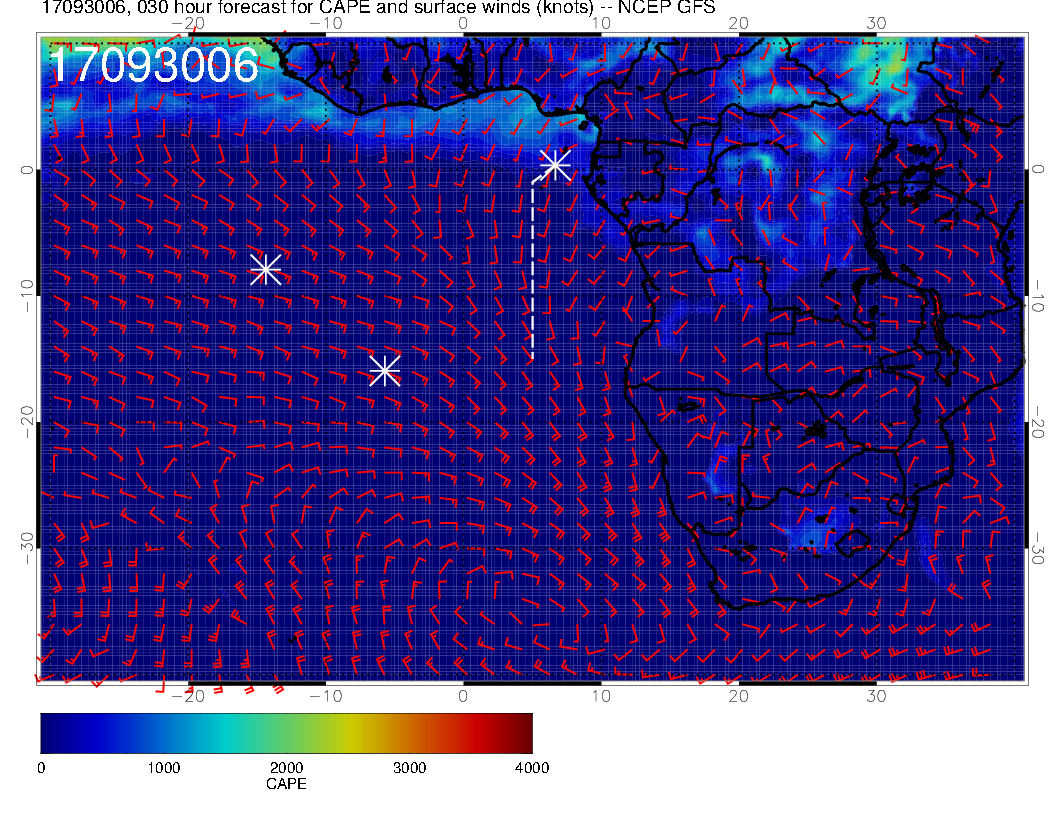Click the large white 17093006 timestamp overlay
The height and width of the screenshot is (816, 1056).
153,67
